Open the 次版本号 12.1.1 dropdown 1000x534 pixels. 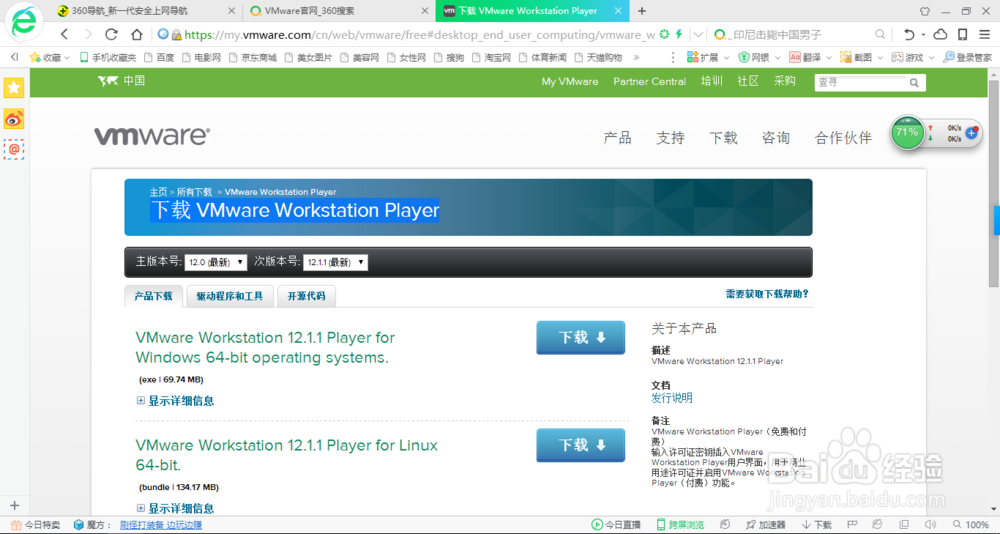[x=335, y=262]
